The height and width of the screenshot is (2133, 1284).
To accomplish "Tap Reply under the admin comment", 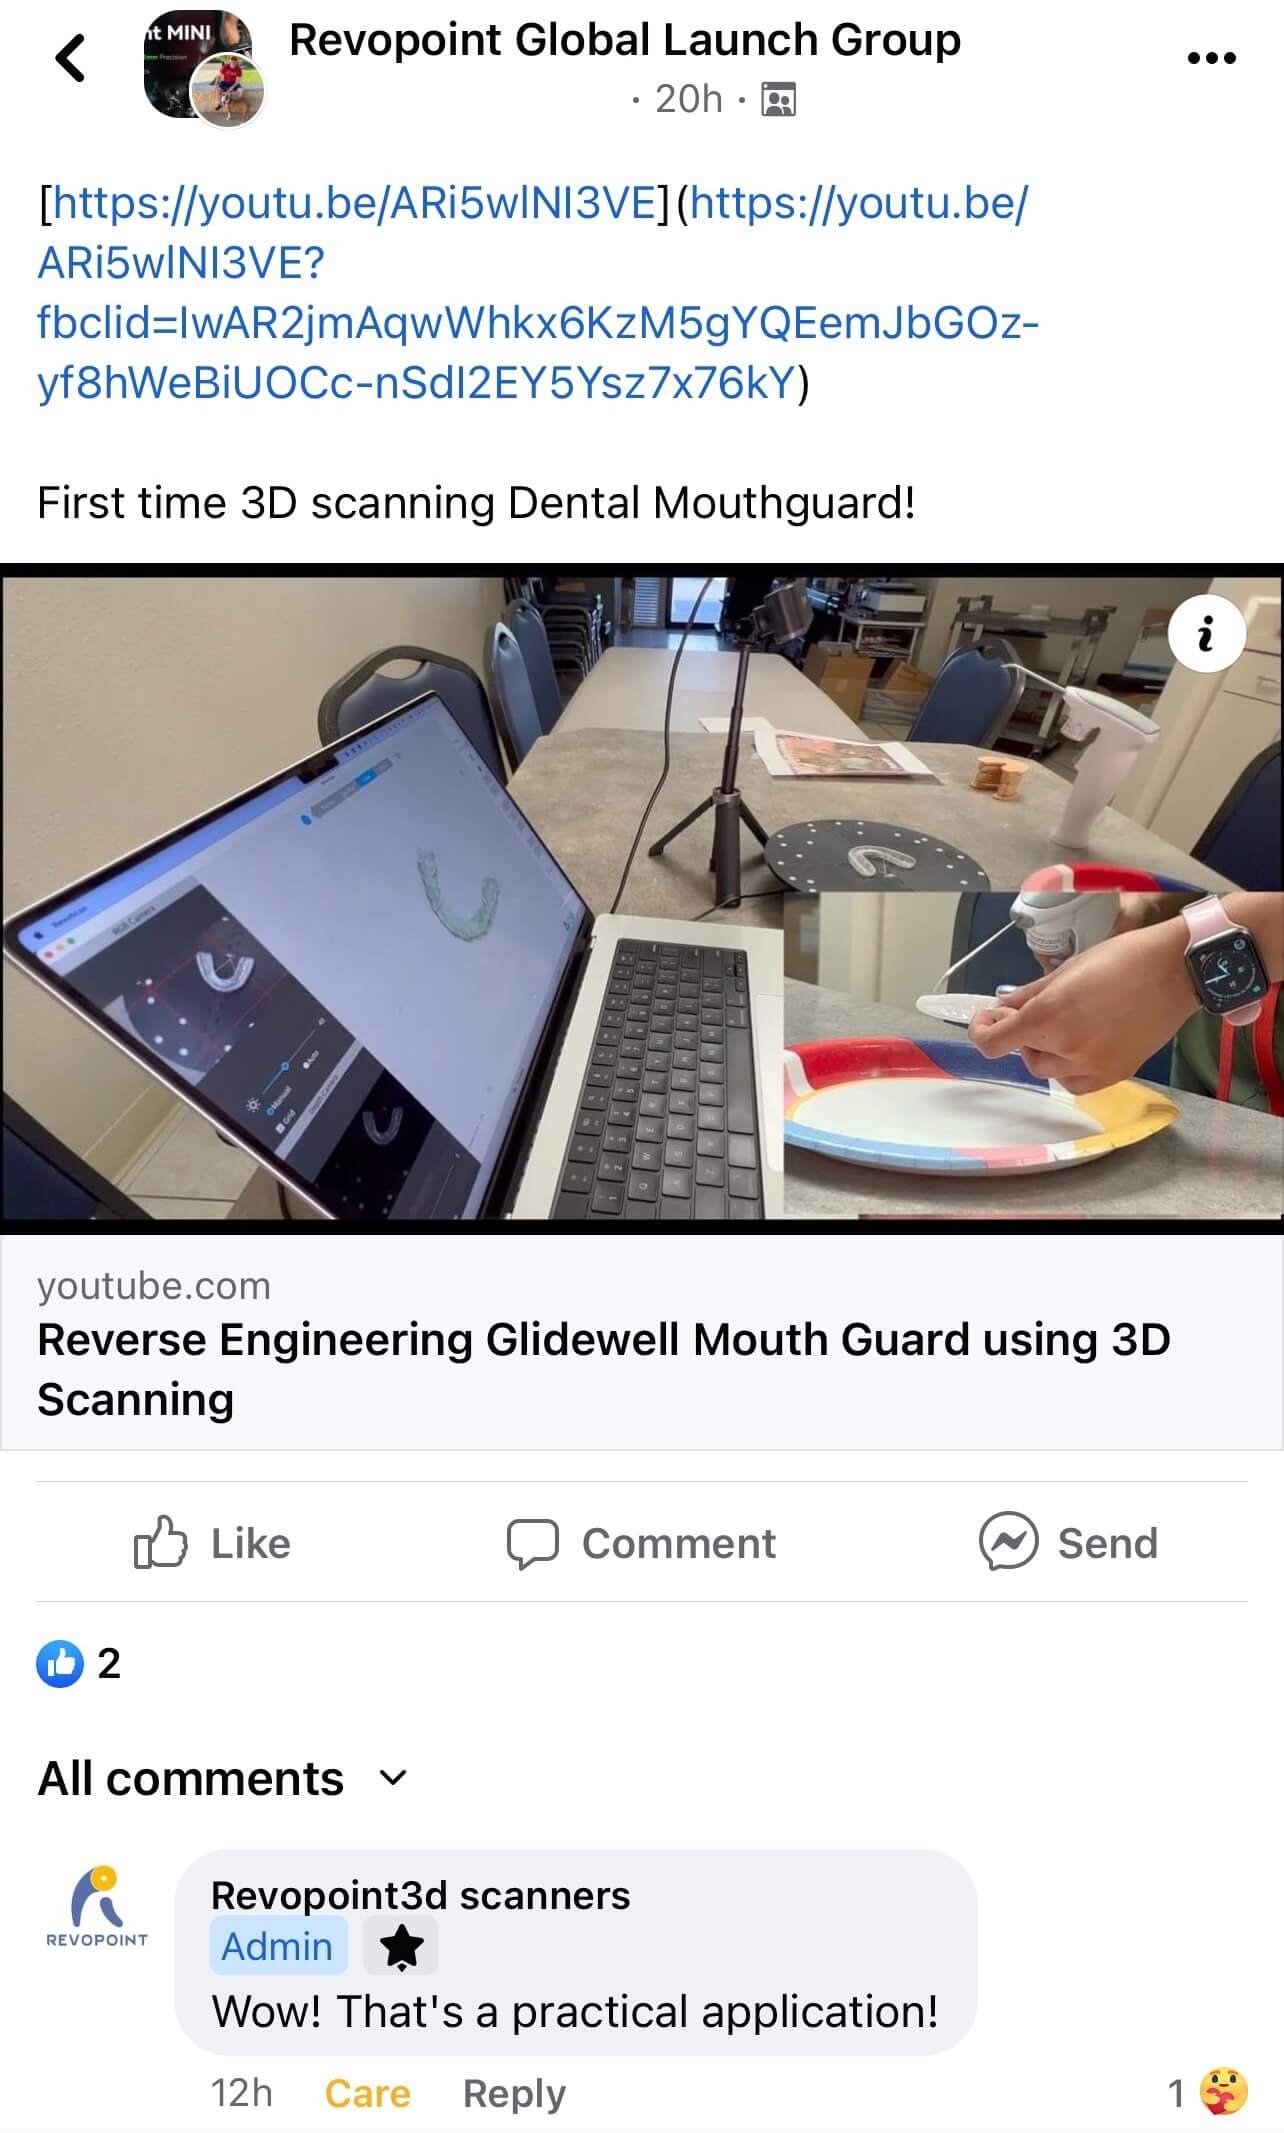I will (x=514, y=2092).
